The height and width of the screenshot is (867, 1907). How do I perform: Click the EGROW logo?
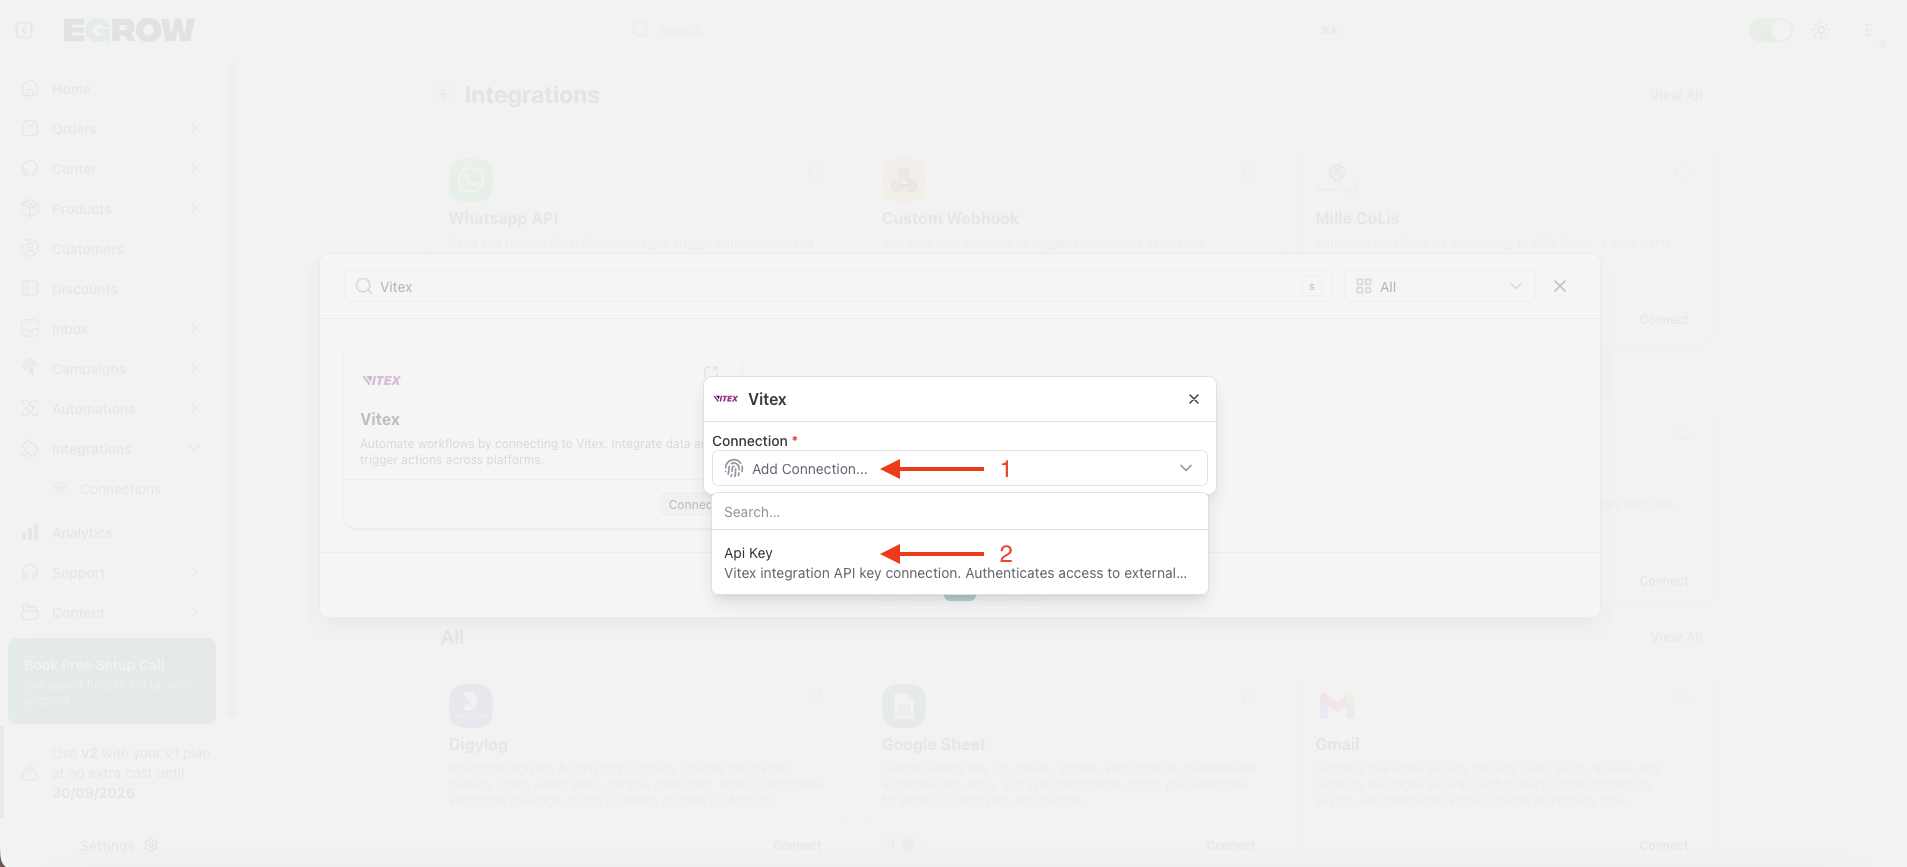(x=129, y=31)
